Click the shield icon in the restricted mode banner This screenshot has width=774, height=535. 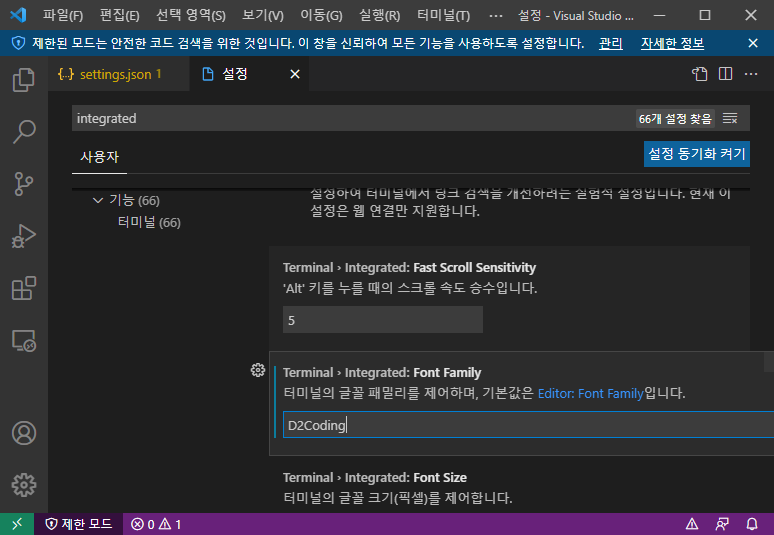[x=18, y=43]
